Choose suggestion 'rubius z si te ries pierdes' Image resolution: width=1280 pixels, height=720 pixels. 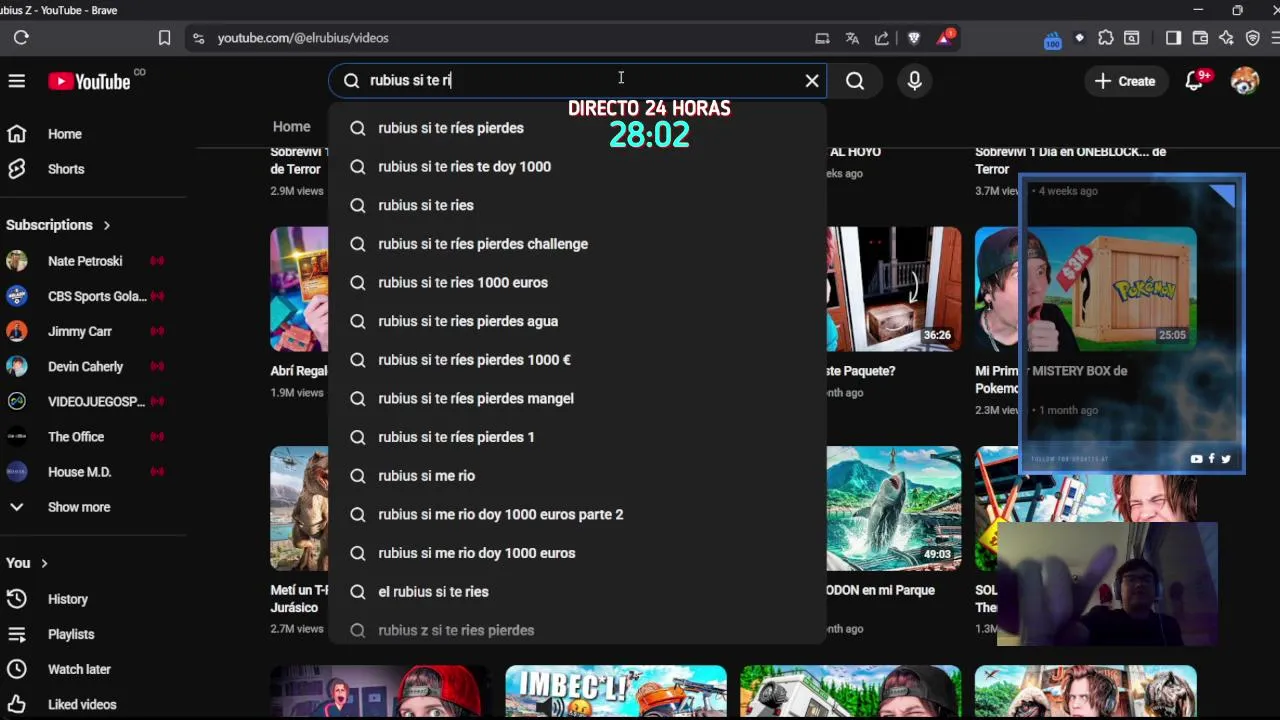point(577,630)
